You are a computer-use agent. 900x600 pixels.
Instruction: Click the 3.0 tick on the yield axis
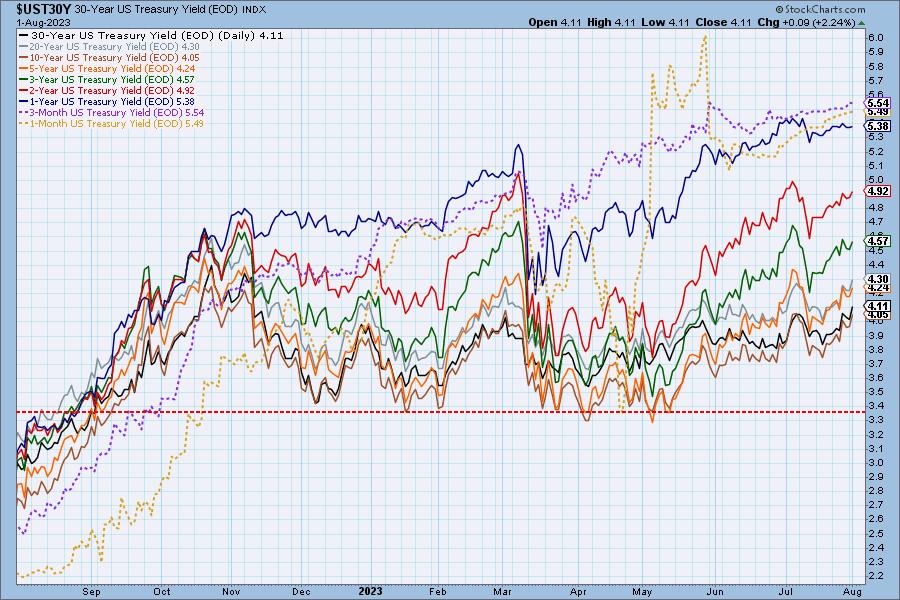pyautogui.click(x=876, y=462)
